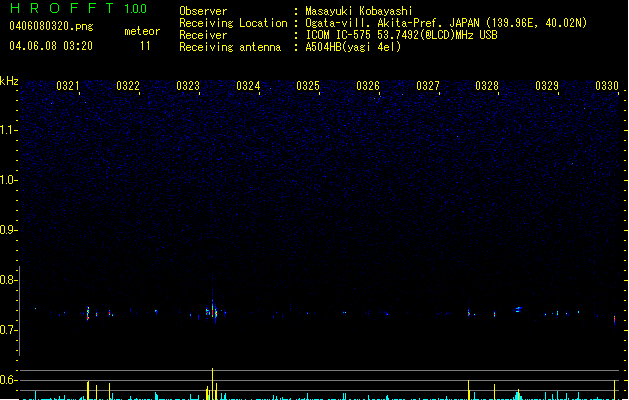Viewport: 629px width, 400px height.
Task: Click the cyan echo blob after 0328
Action: point(518,309)
